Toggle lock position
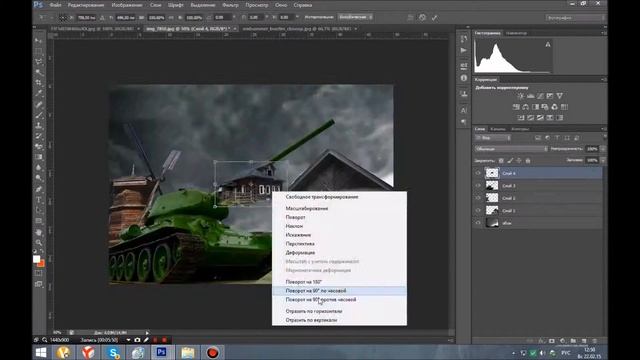This screenshot has height=360, width=640. 519,161
